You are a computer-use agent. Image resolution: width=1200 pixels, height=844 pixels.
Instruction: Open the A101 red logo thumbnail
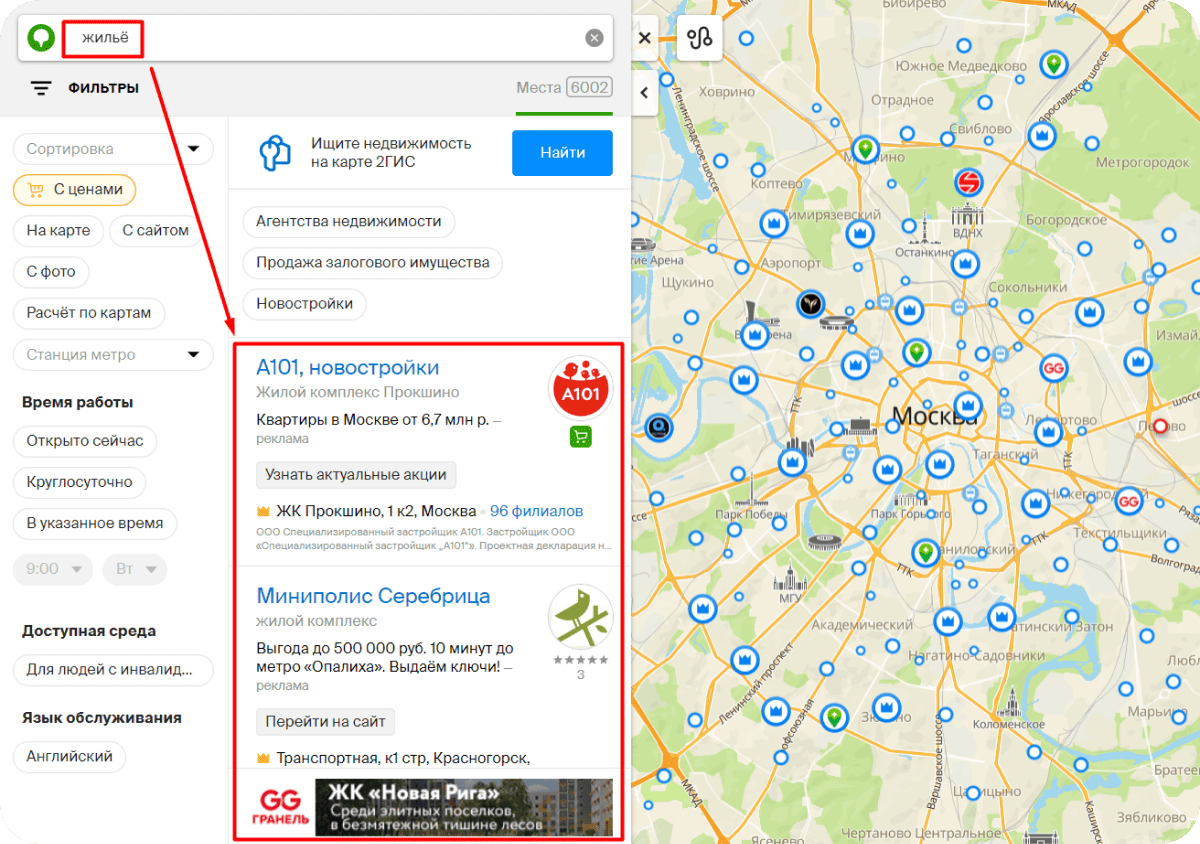(581, 385)
